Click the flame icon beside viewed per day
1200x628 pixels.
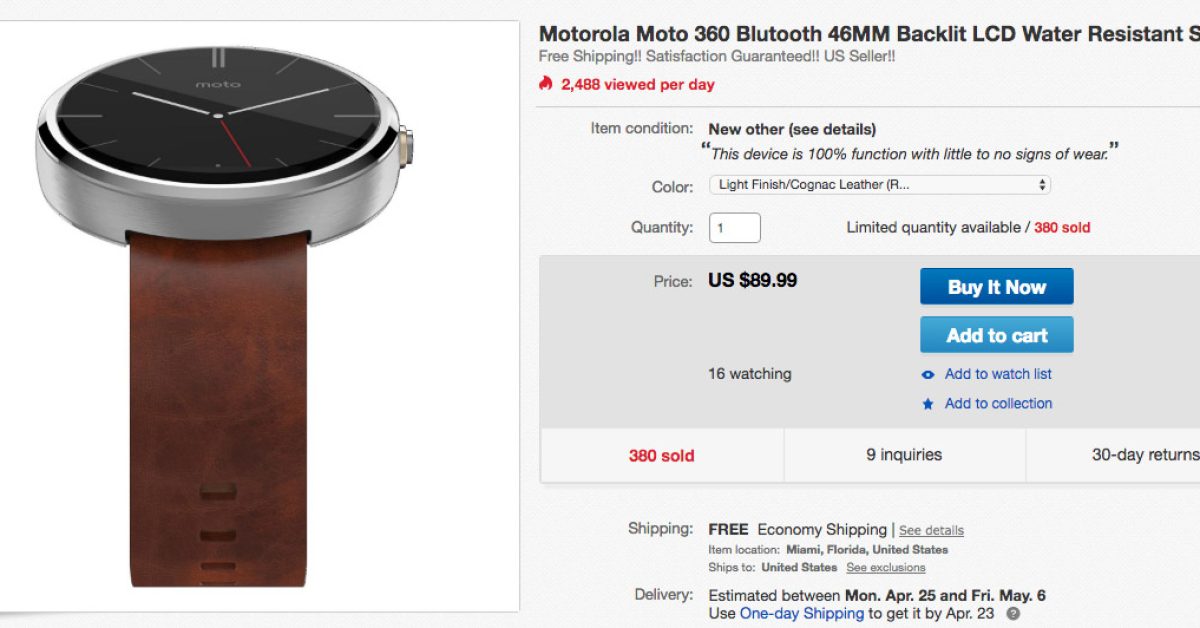tap(545, 84)
